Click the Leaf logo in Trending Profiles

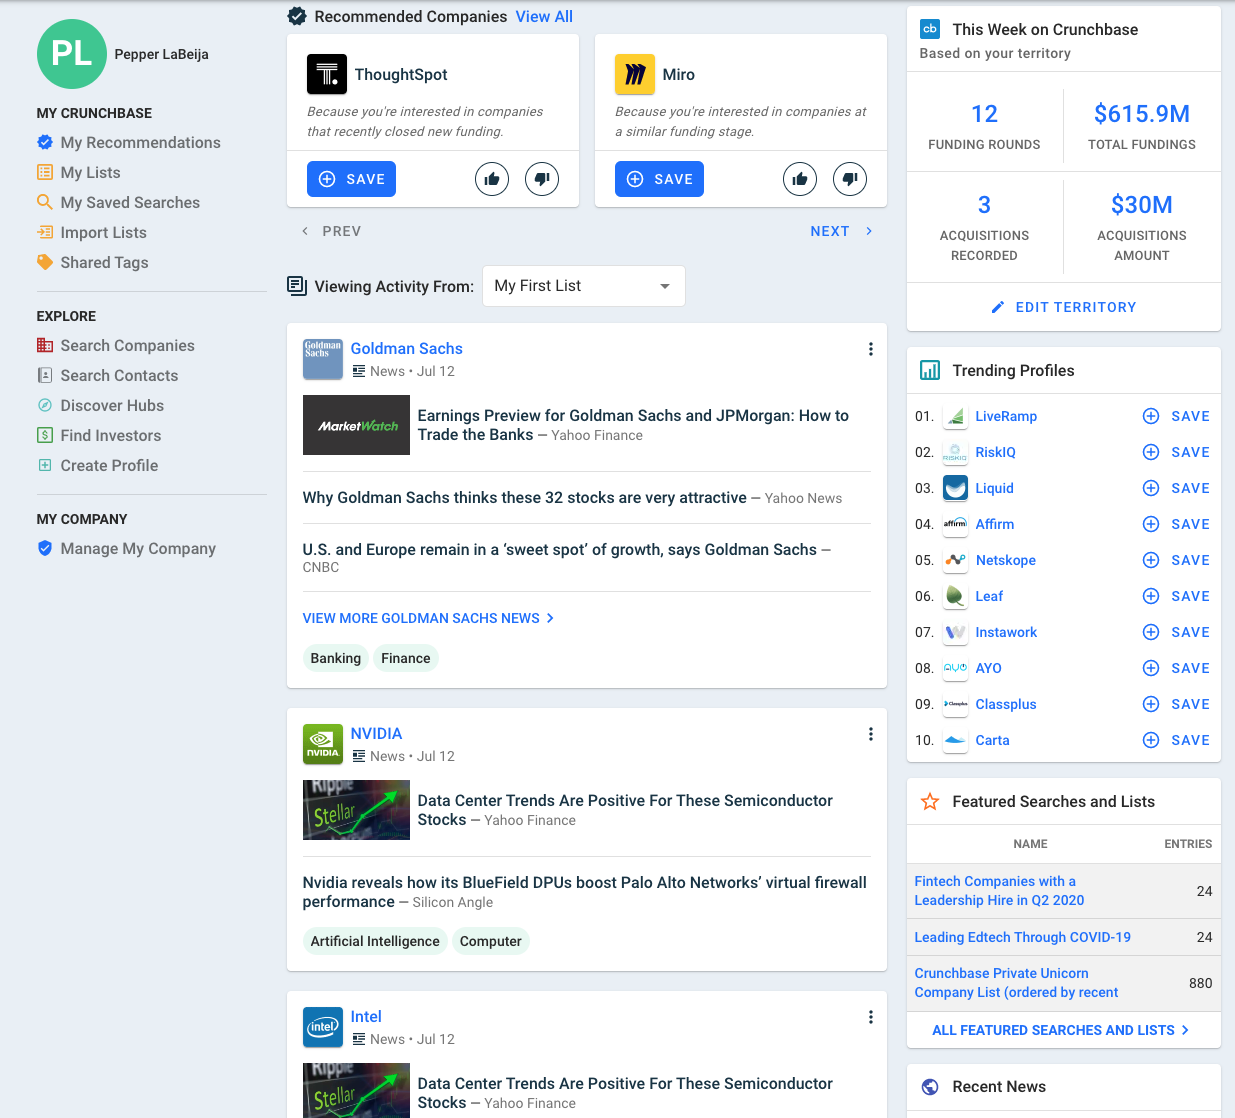(x=955, y=596)
